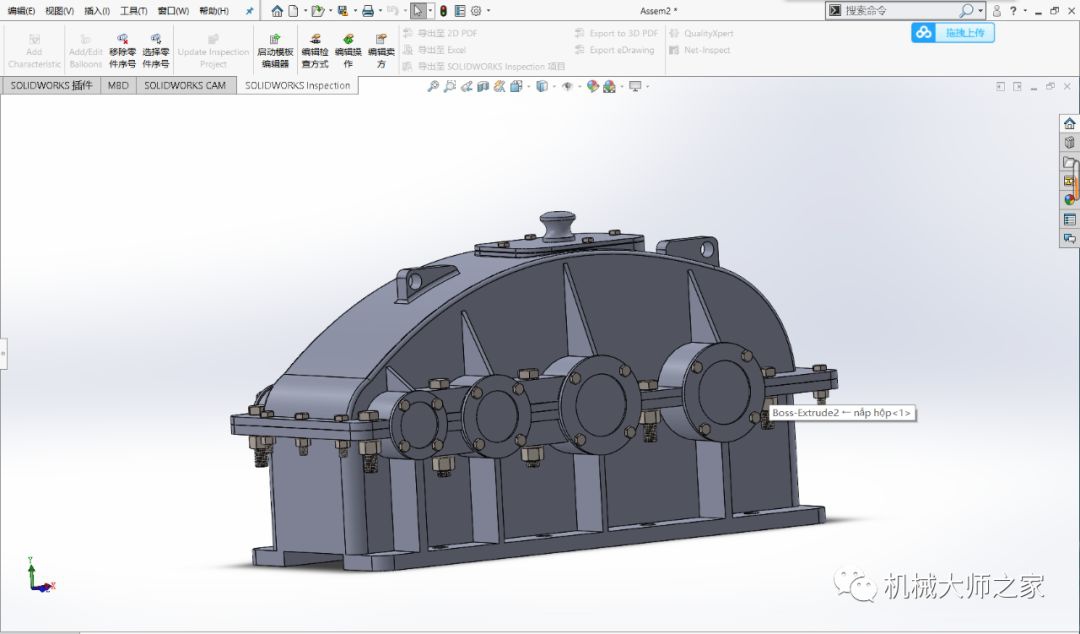Open SOLIDWORKS Resources home task pane
This screenshot has height=634, width=1080.
1069,124
